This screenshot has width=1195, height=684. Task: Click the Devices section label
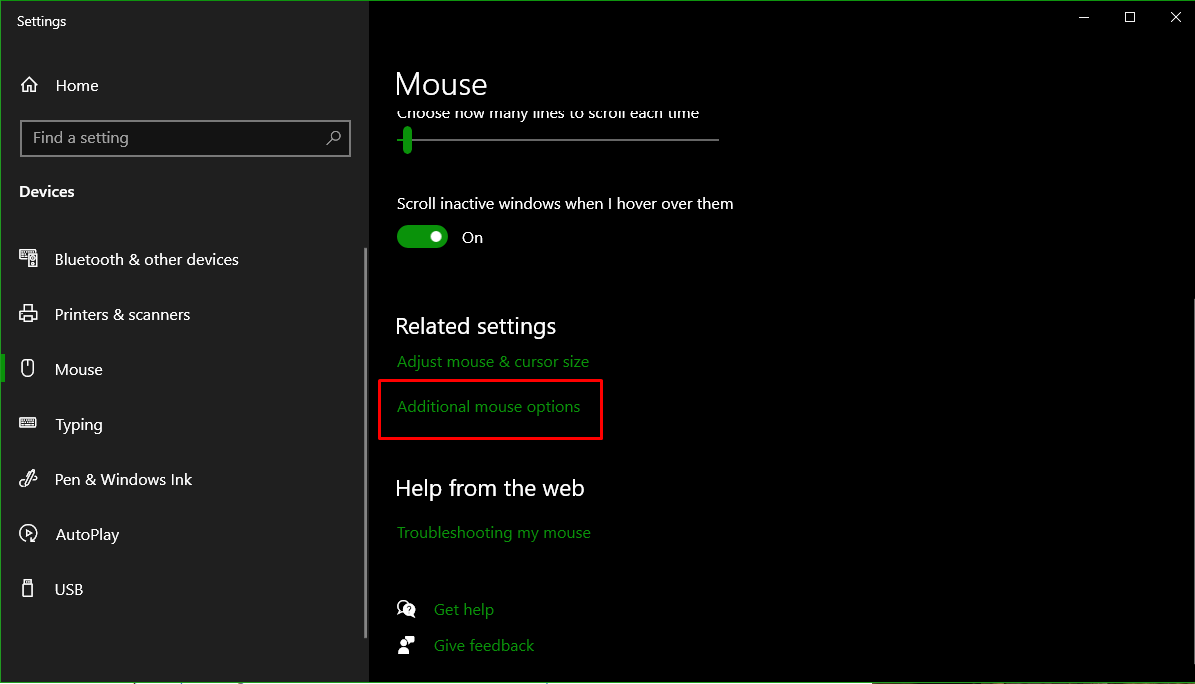(46, 191)
